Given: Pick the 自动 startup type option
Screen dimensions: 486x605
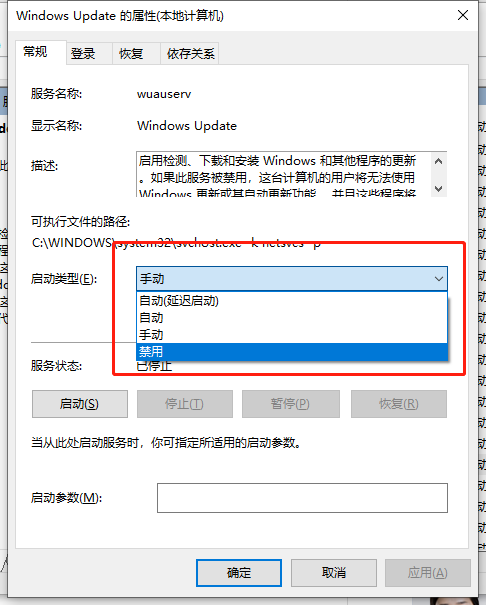Looking at the screenshot, I should click(292, 318).
